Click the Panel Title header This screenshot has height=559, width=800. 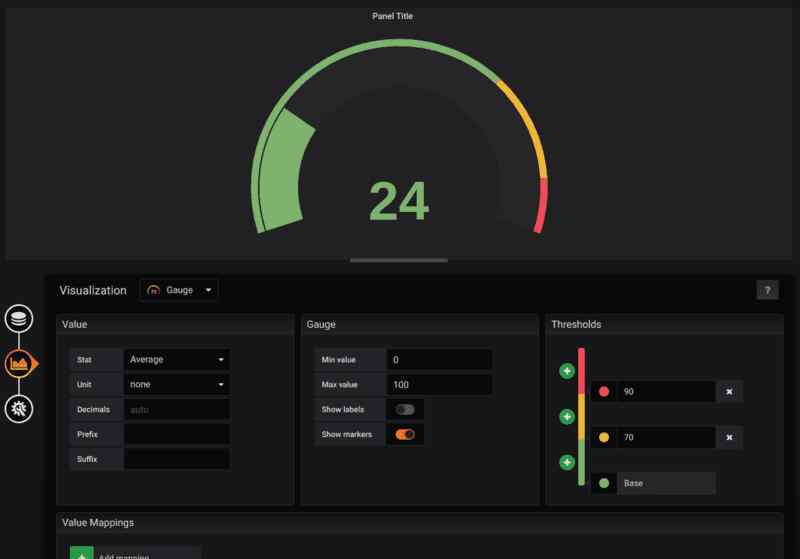tap(400, 16)
